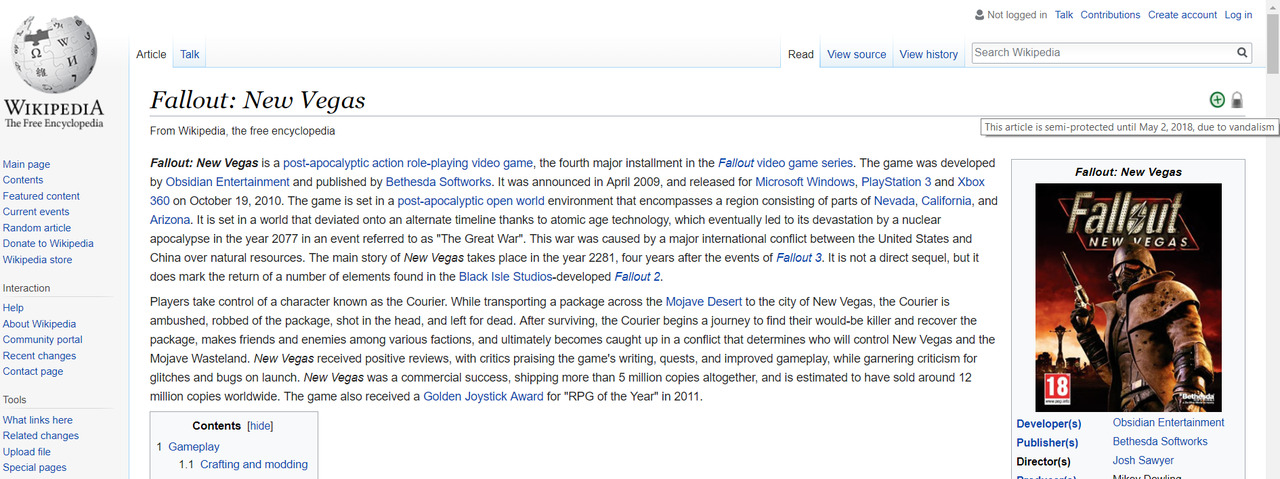The width and height of the screenshot is (1280, 479).
Task: Switch to the Talk tab
Action: 190,54
